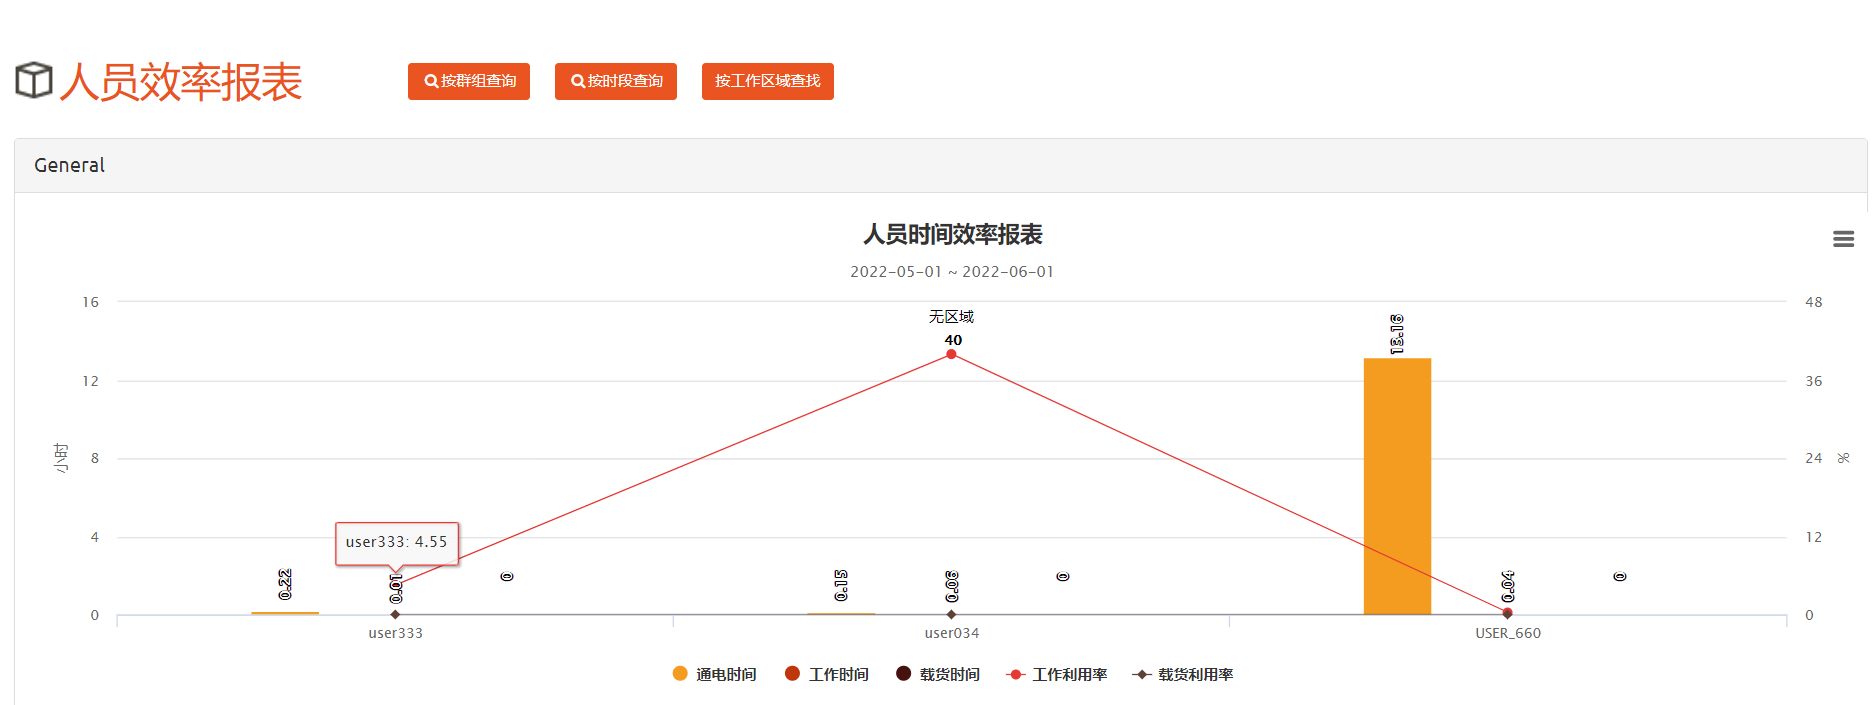The width and height of the screenshot is (1872, 705).
Task: Click the user034 diamond marker on the baseline
Action: coord(951,614)
